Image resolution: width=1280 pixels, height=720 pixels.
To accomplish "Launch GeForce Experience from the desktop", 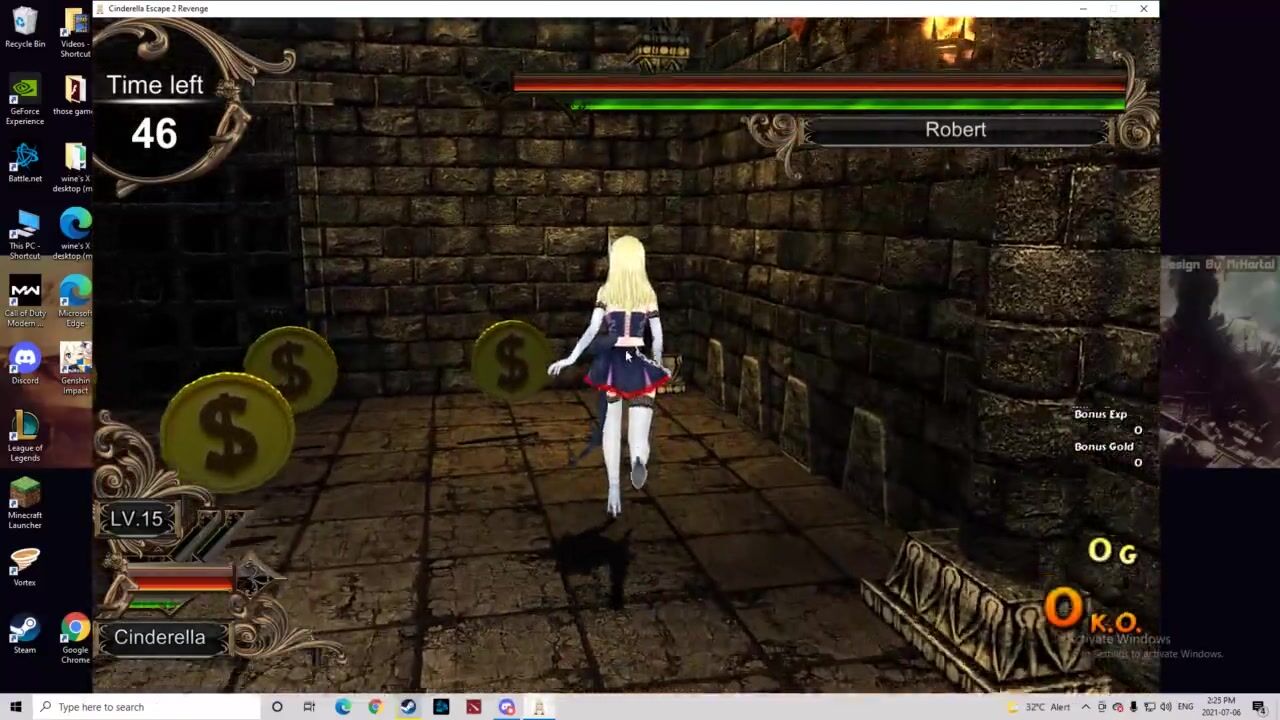I will click(x=25, y=100).
